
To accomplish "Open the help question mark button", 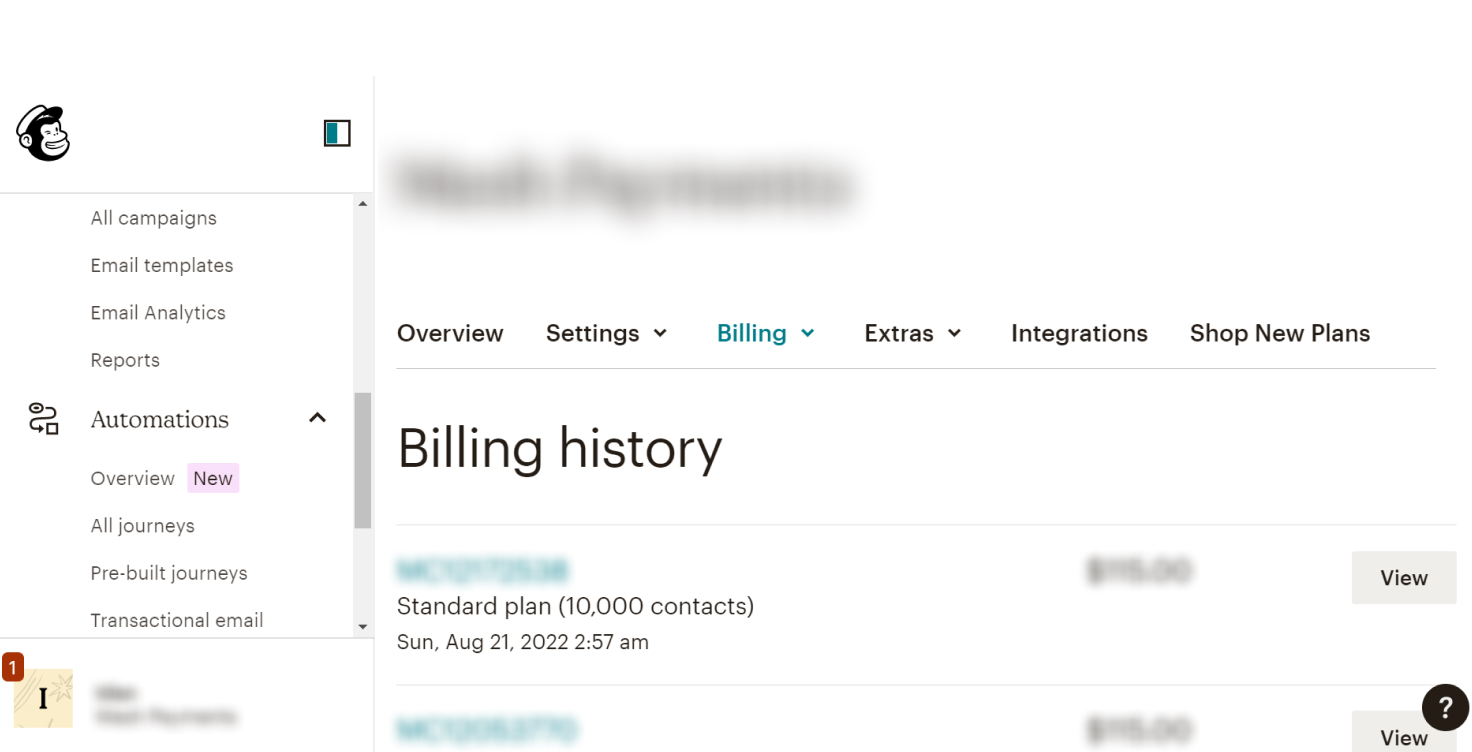I will coord(1445,708).
